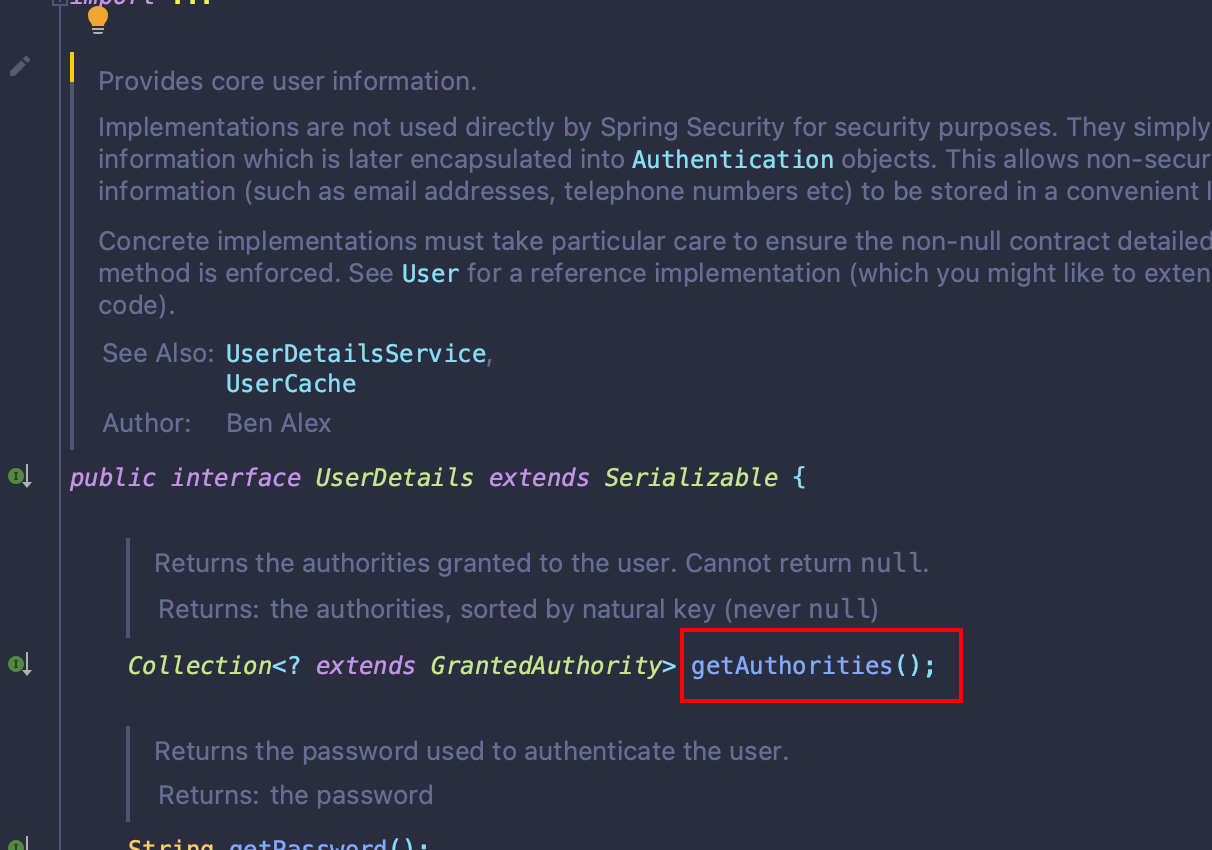This screenshot has height=850, width=1212.
Task: Follow the User reference implementation link
Action: (430, 273)
